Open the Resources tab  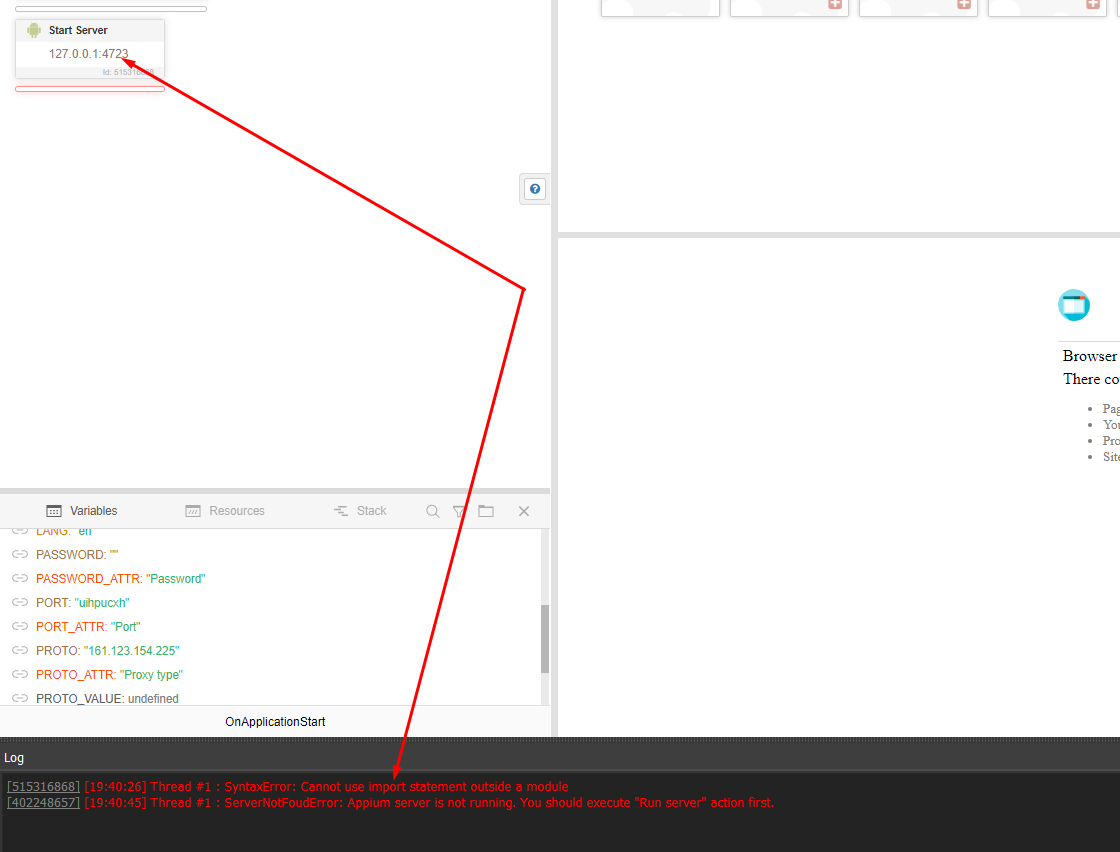[225, 511]
